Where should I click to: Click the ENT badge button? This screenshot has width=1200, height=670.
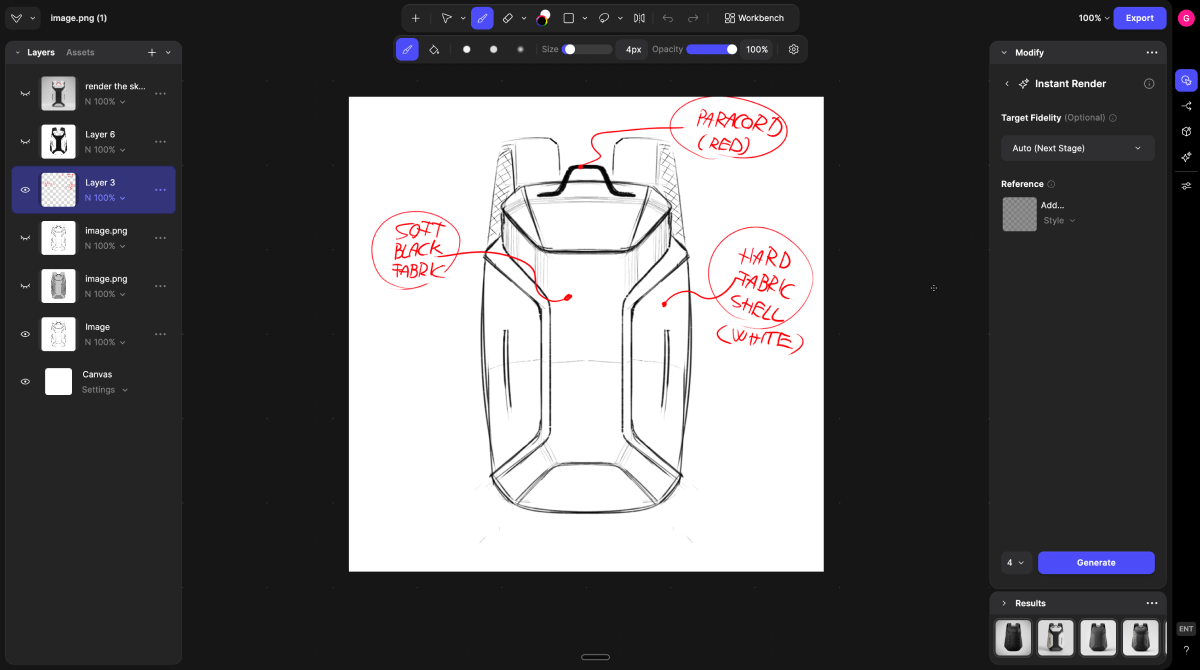click(x=1186, y=629)
